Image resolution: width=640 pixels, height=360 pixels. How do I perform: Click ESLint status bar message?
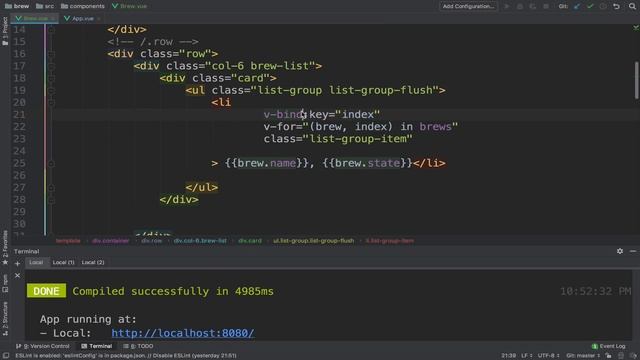point(126,356)
